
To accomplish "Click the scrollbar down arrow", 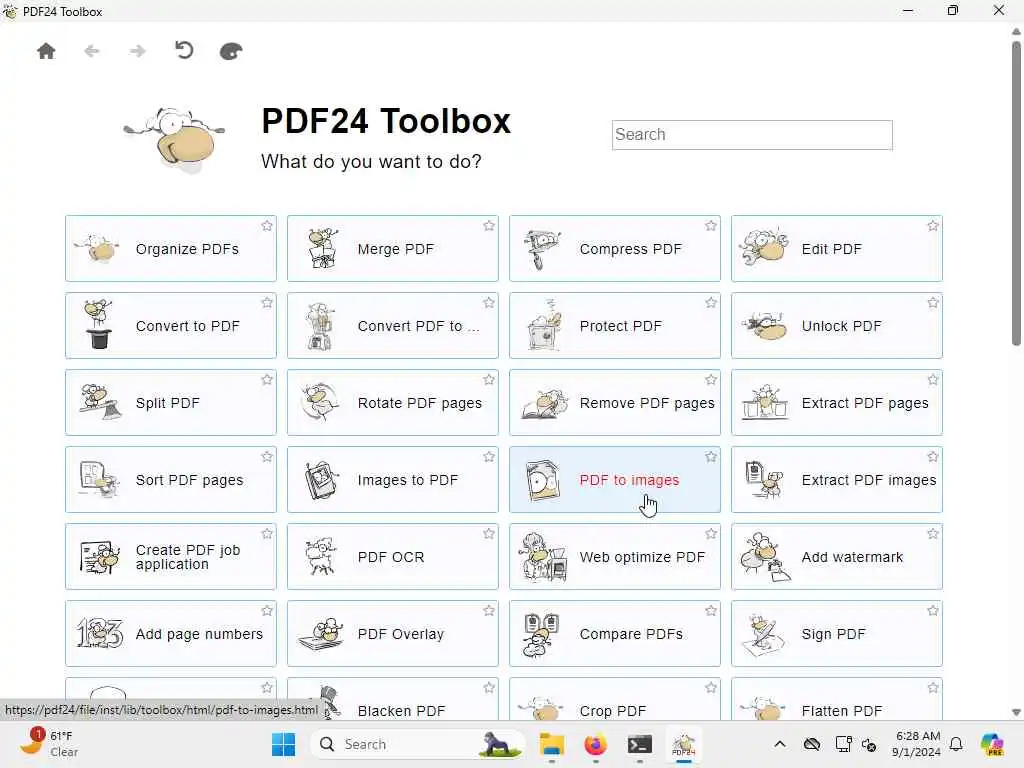I will pyautogui.click(x=1016, y=712).
